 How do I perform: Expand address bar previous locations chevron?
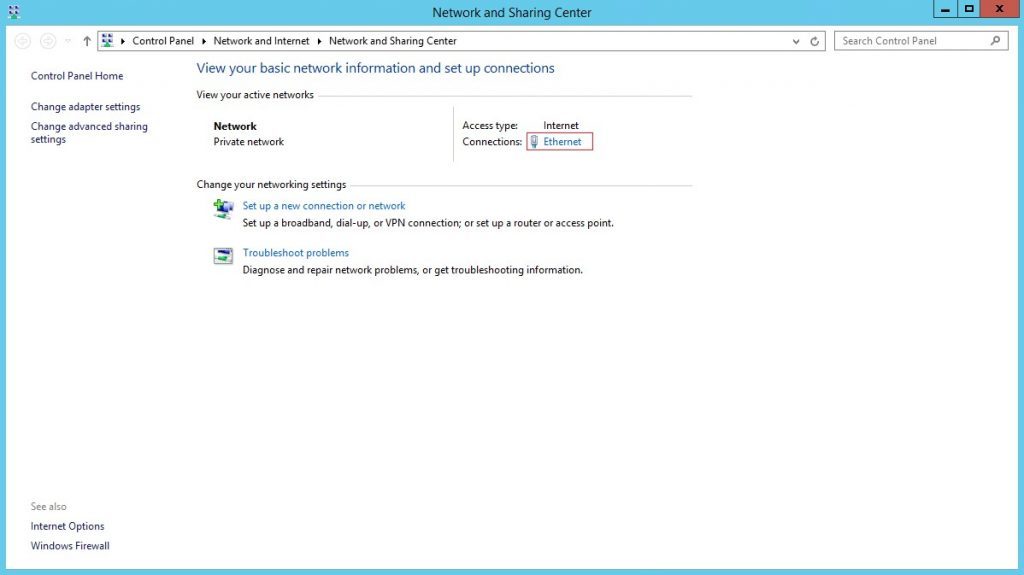(x=795, y=41)
